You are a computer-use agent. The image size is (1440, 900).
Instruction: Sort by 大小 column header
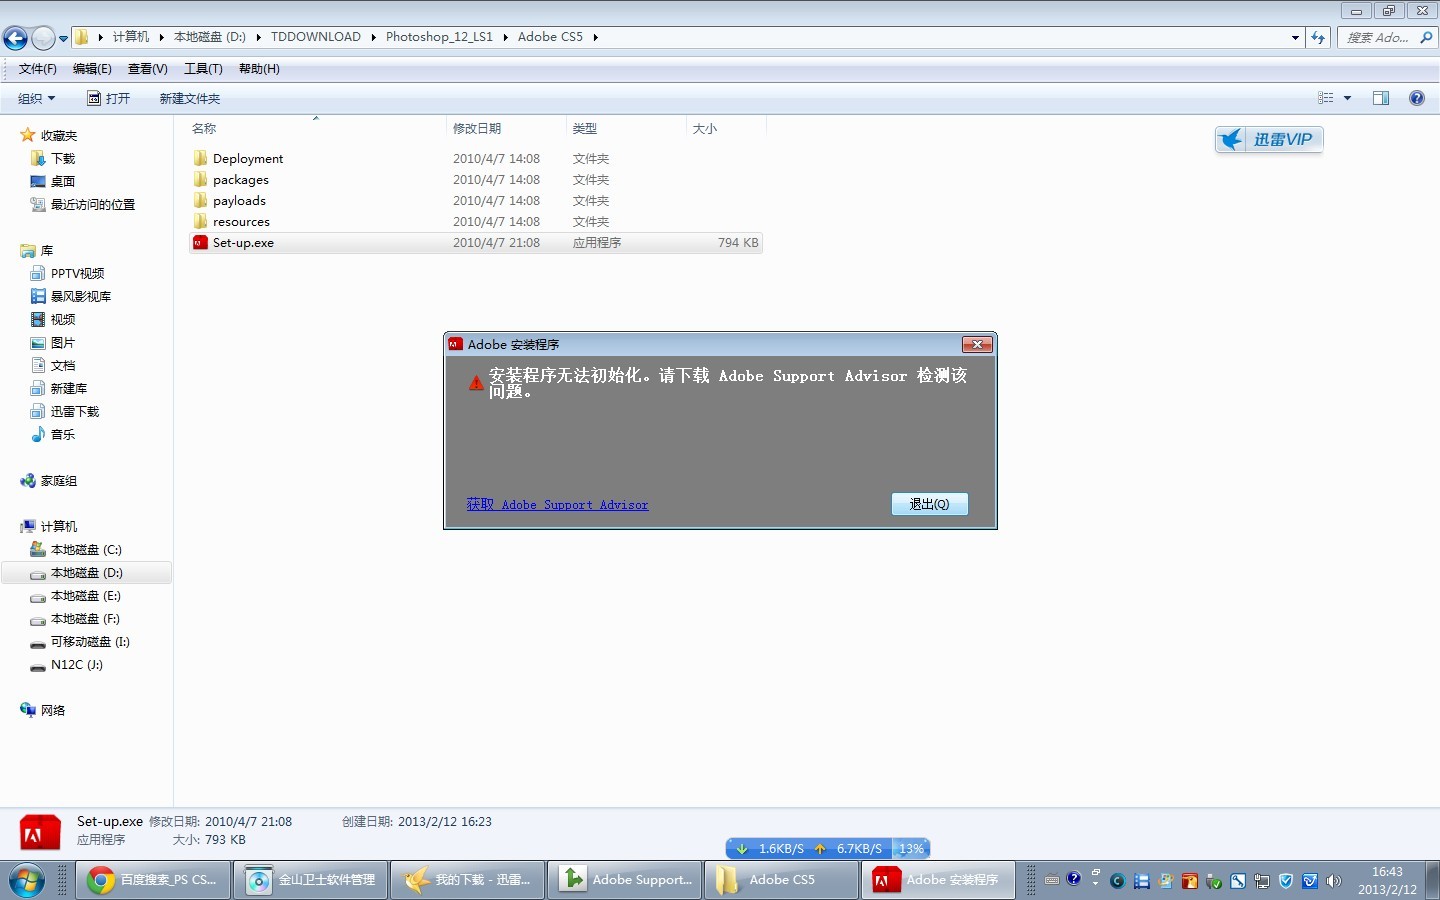tap(705, 128)
